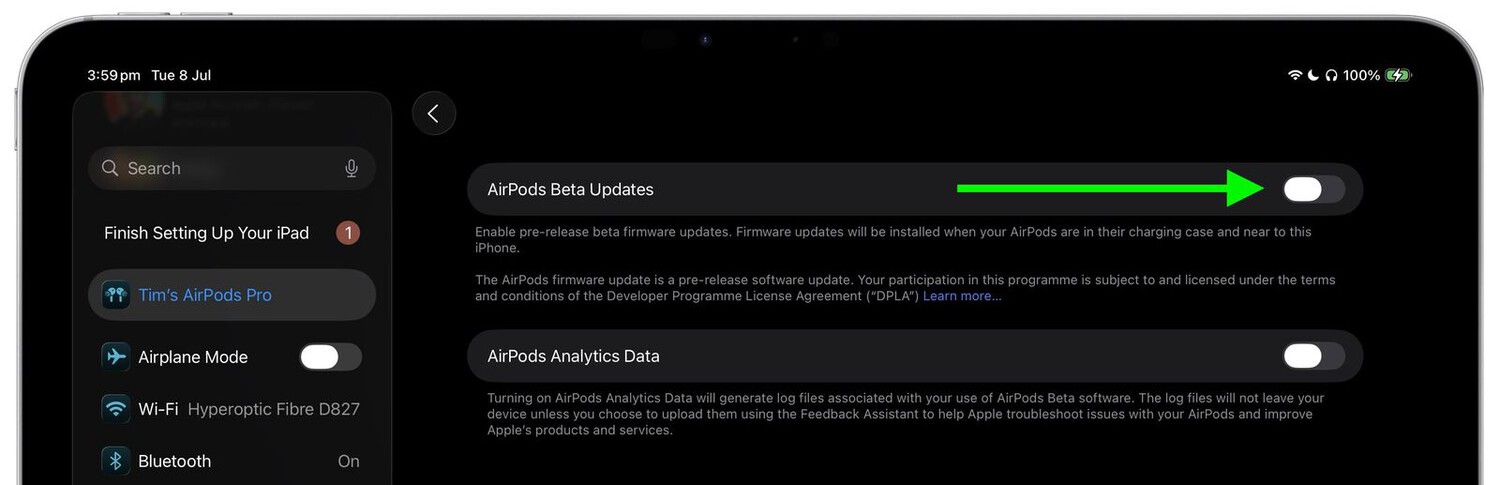Tap the Focus moon status icon
Screen dimensions: 1500x485
tap(1313, 75)
